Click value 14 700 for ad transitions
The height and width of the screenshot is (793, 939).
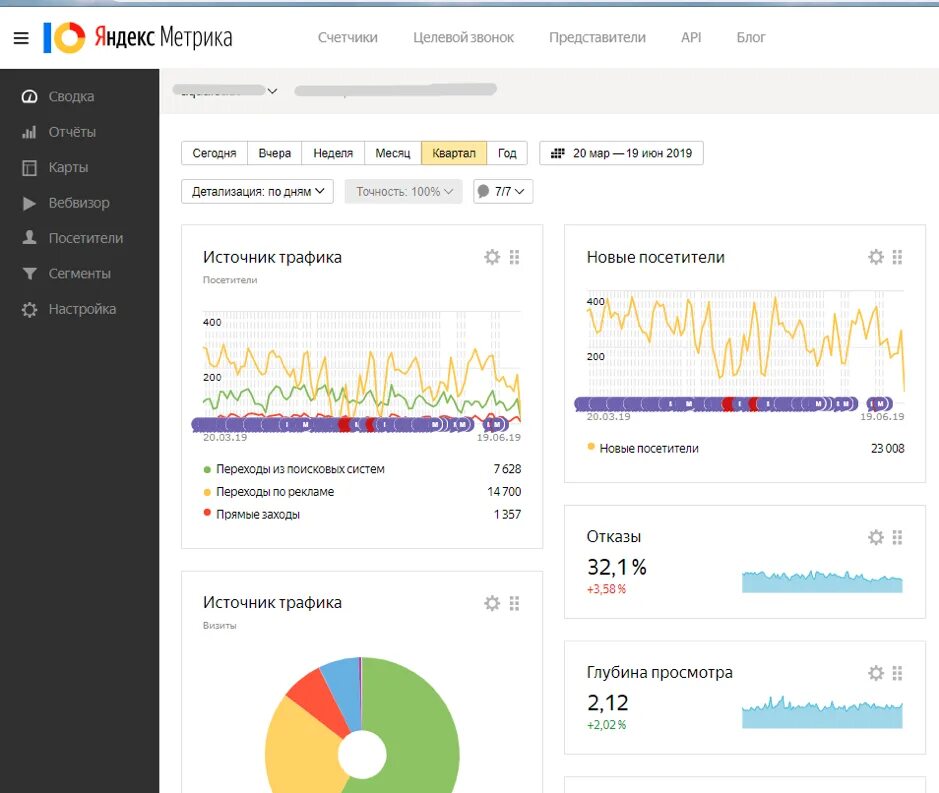point(504,492)
